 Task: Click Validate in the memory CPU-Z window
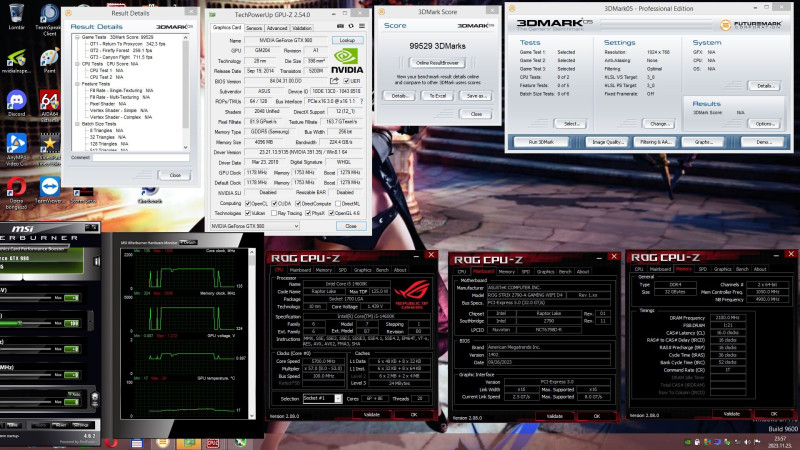(x=732, y=414)
